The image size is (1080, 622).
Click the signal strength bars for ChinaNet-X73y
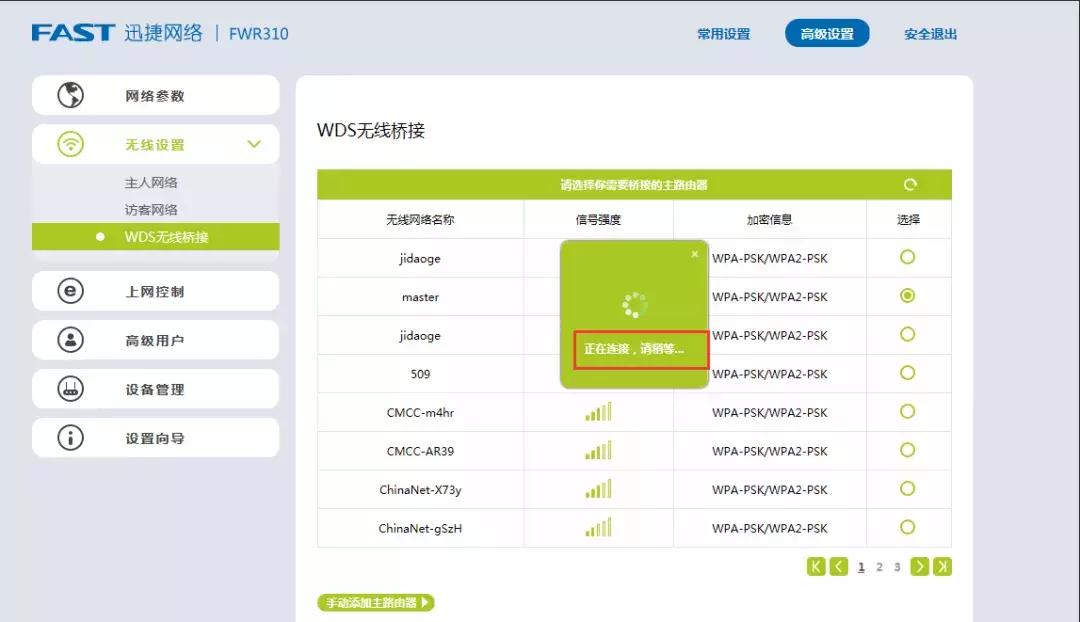[x=598, y=489]
